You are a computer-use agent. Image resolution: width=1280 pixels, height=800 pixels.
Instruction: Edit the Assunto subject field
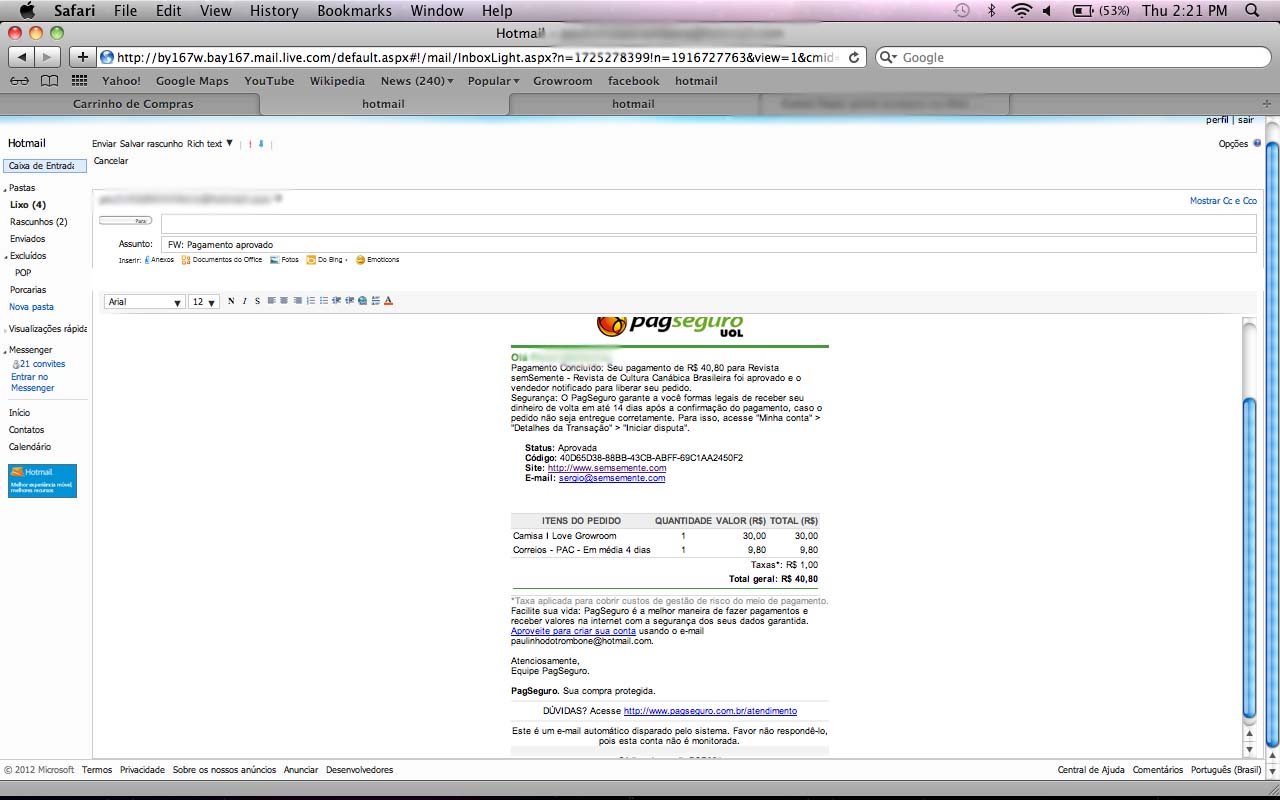[709, 244]
